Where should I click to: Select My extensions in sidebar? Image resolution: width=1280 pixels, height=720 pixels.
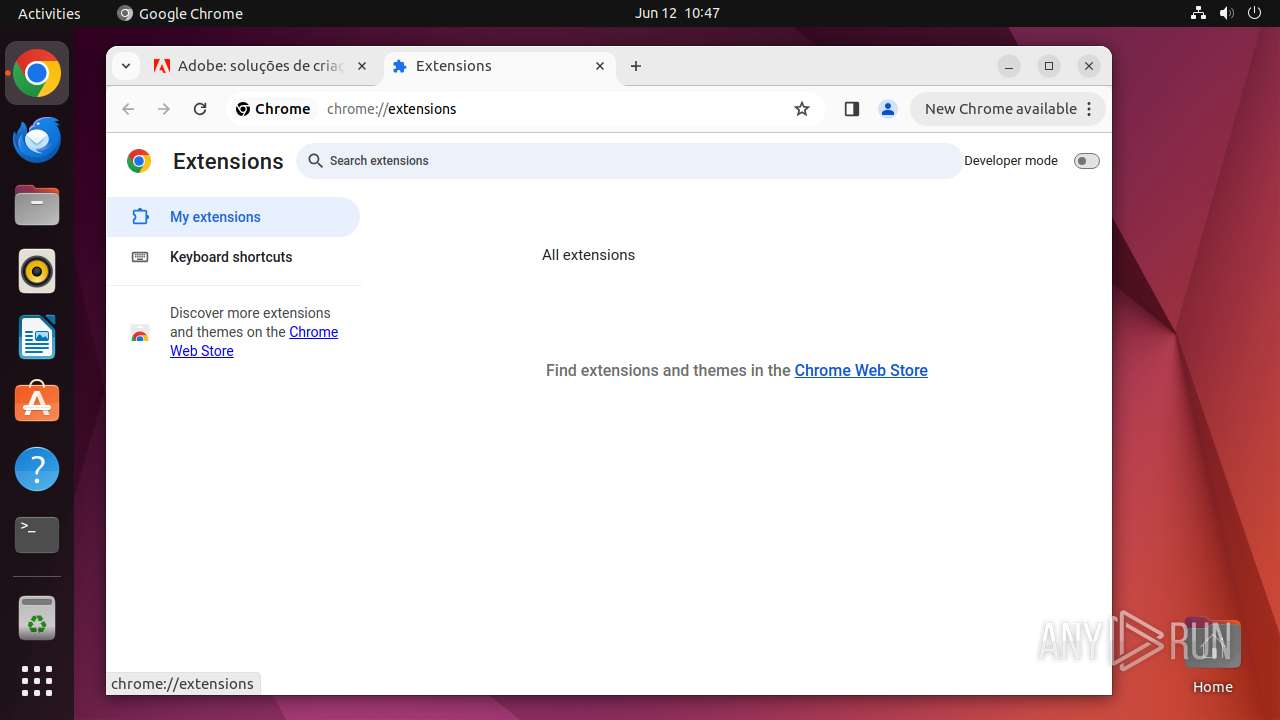click(233, 217)
